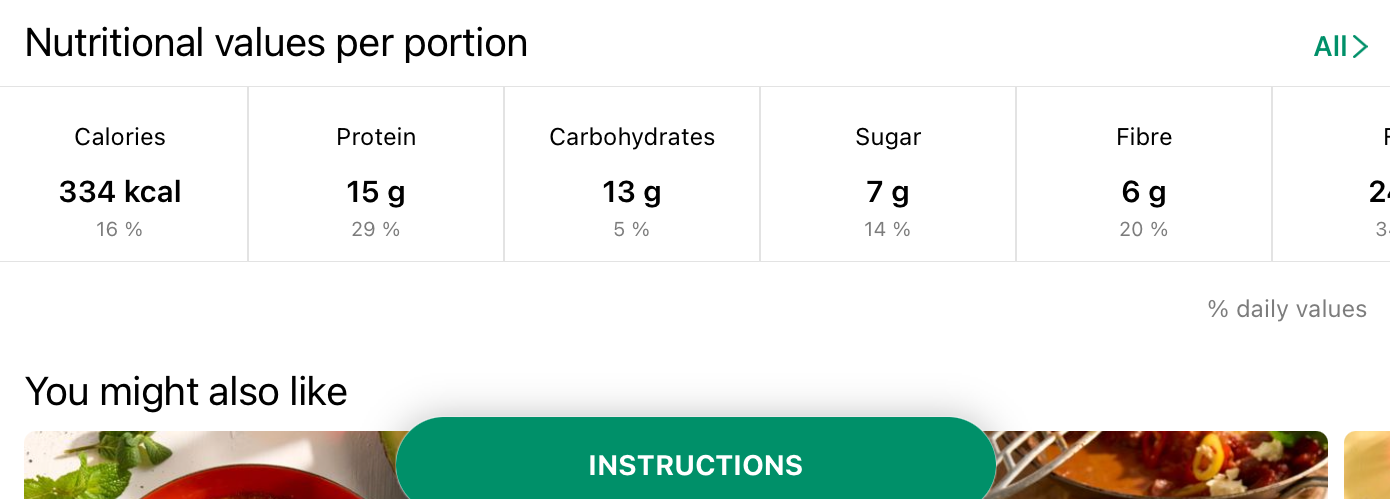The height and width of the screenshot is (499, 1390).
Task: Tap the Carbohydrates label
Action: pyautogui.click(x=632, y=137)
